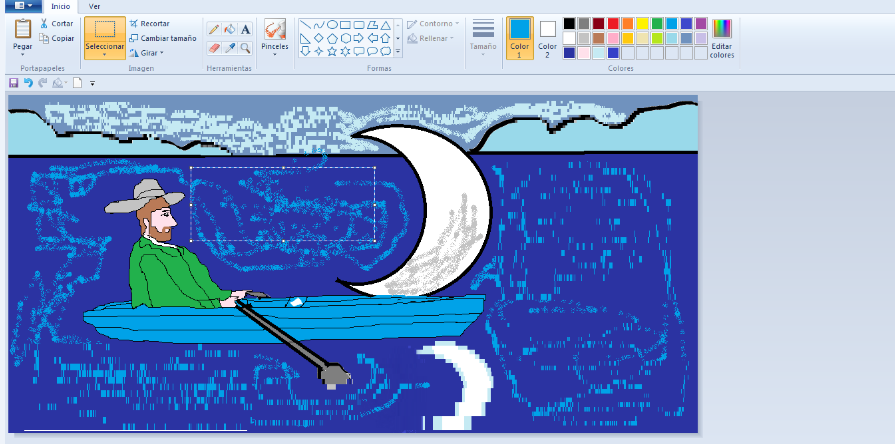Screen dimensions: 895x444
Task: Click inside the dashed selection on canvas
Action: point(283,204)
